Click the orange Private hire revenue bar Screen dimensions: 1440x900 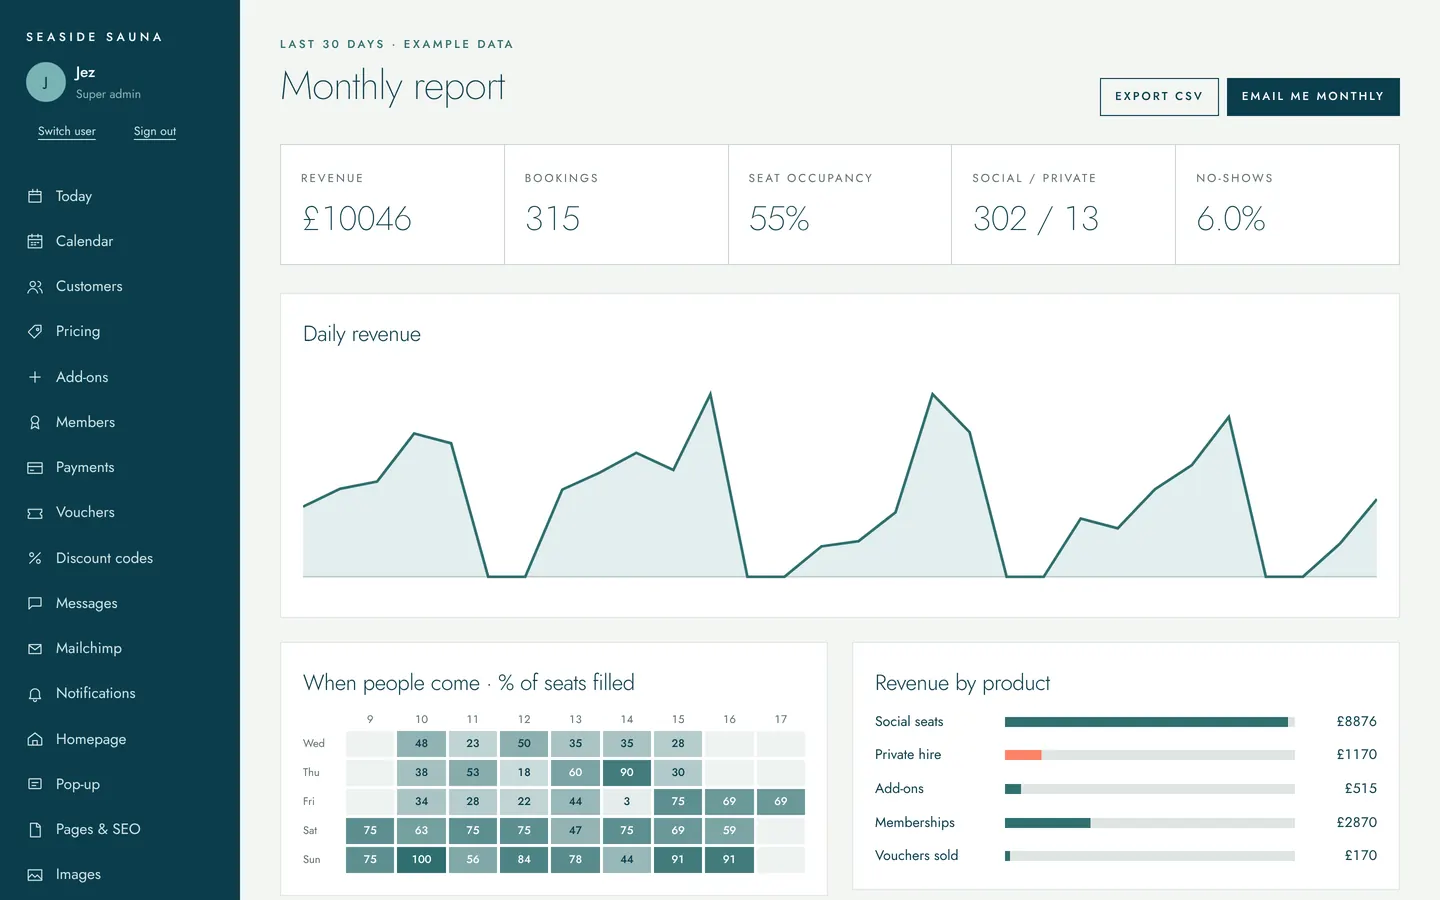tap(1023, 755)
